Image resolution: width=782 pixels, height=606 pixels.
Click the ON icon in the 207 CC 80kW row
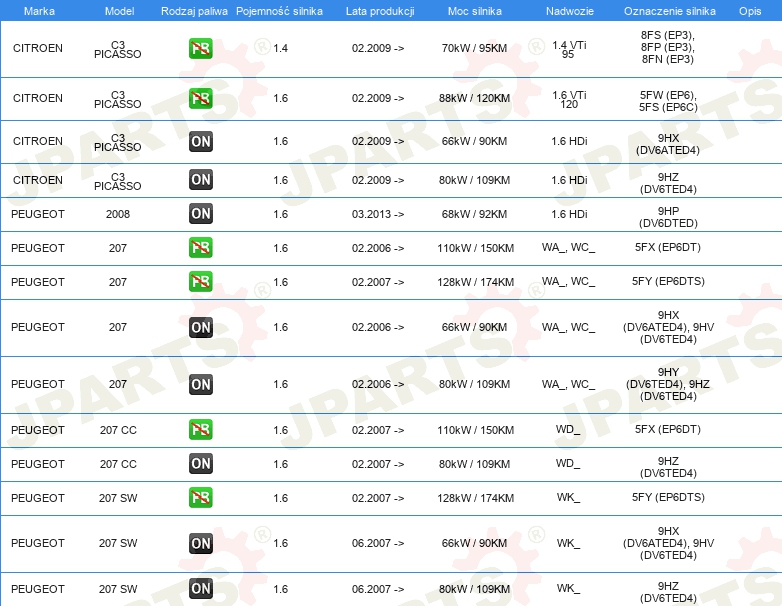tap(200, 463)
